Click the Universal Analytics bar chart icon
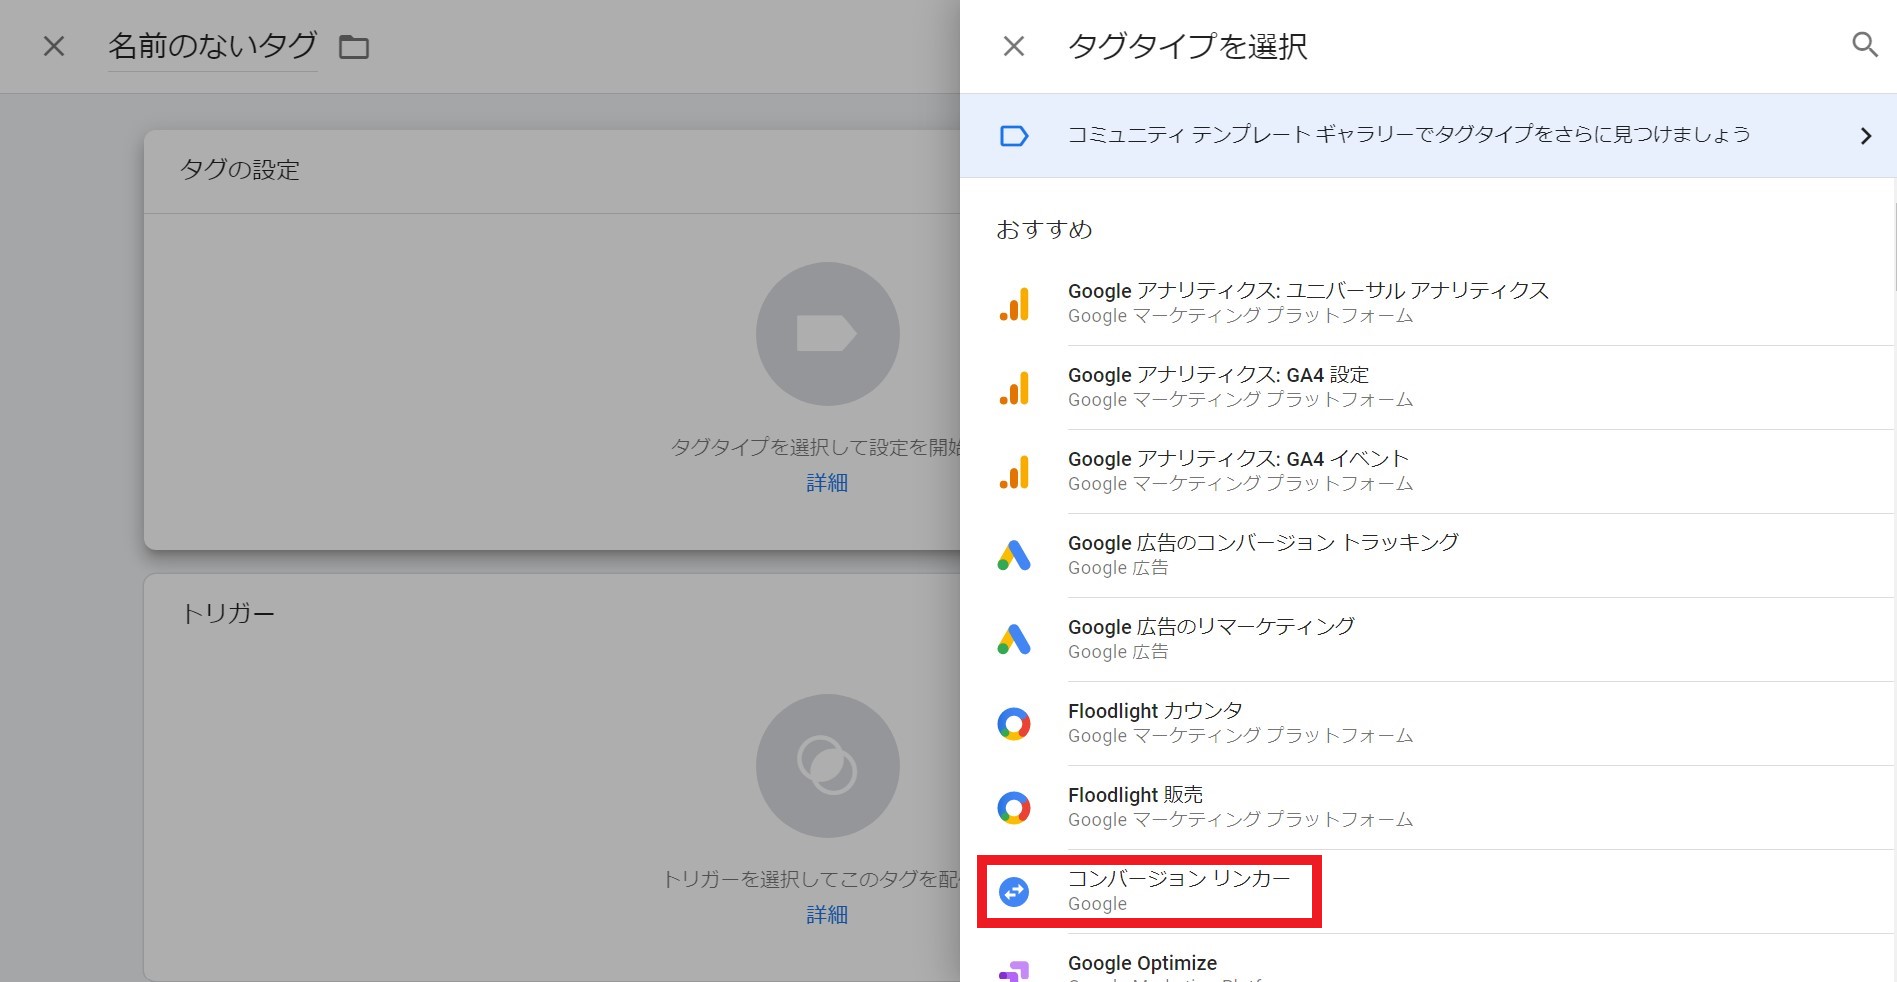Viewport: 1897px width, 982px height. 1014,304
